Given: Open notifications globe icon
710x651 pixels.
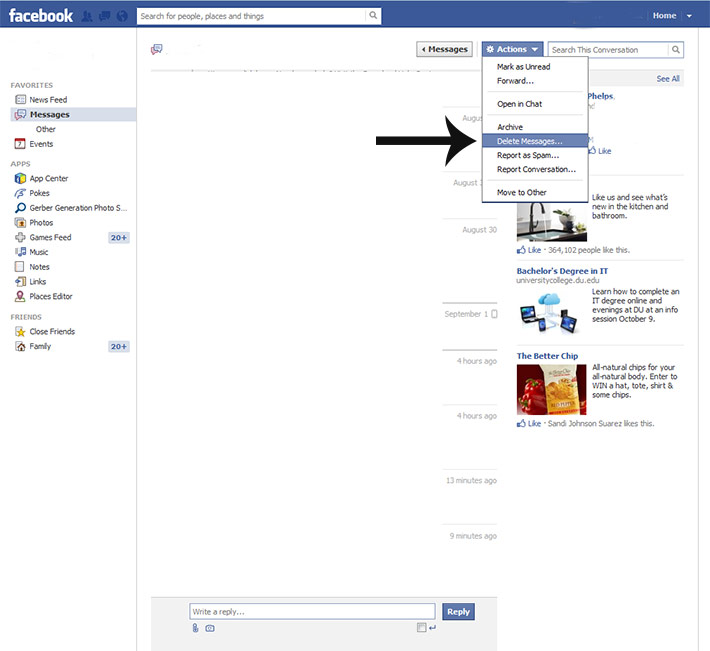Looking at the screenshot, I should click(x=122, y=16).
